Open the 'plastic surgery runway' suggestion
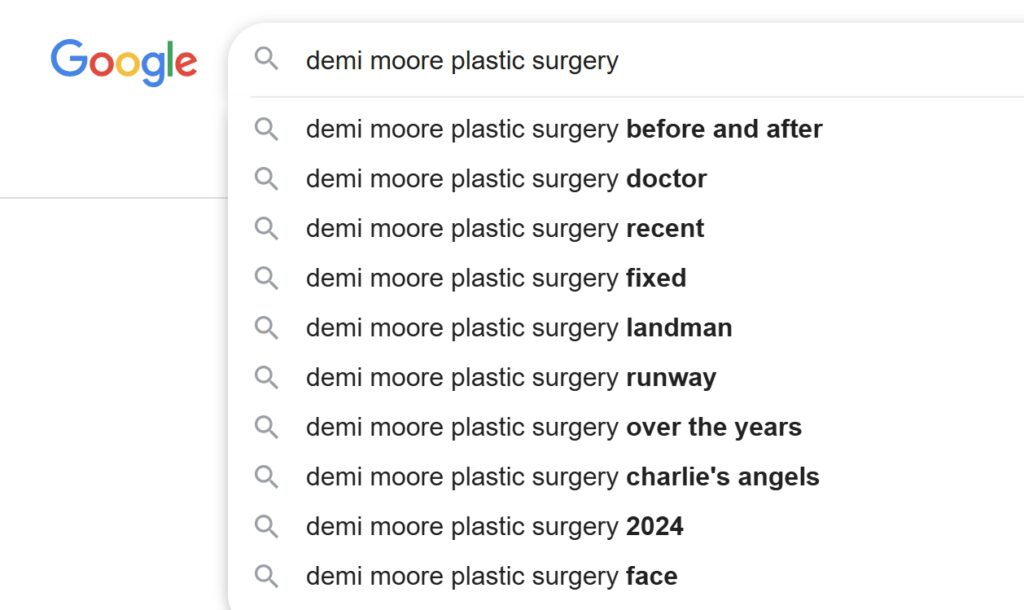This screenshot has height=610, width=1024. click(511, 377)
